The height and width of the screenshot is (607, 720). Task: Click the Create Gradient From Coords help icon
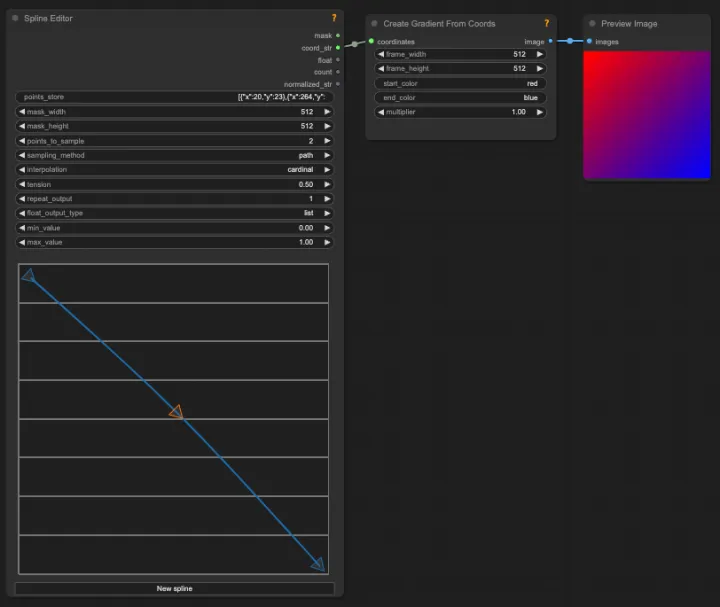546,23
